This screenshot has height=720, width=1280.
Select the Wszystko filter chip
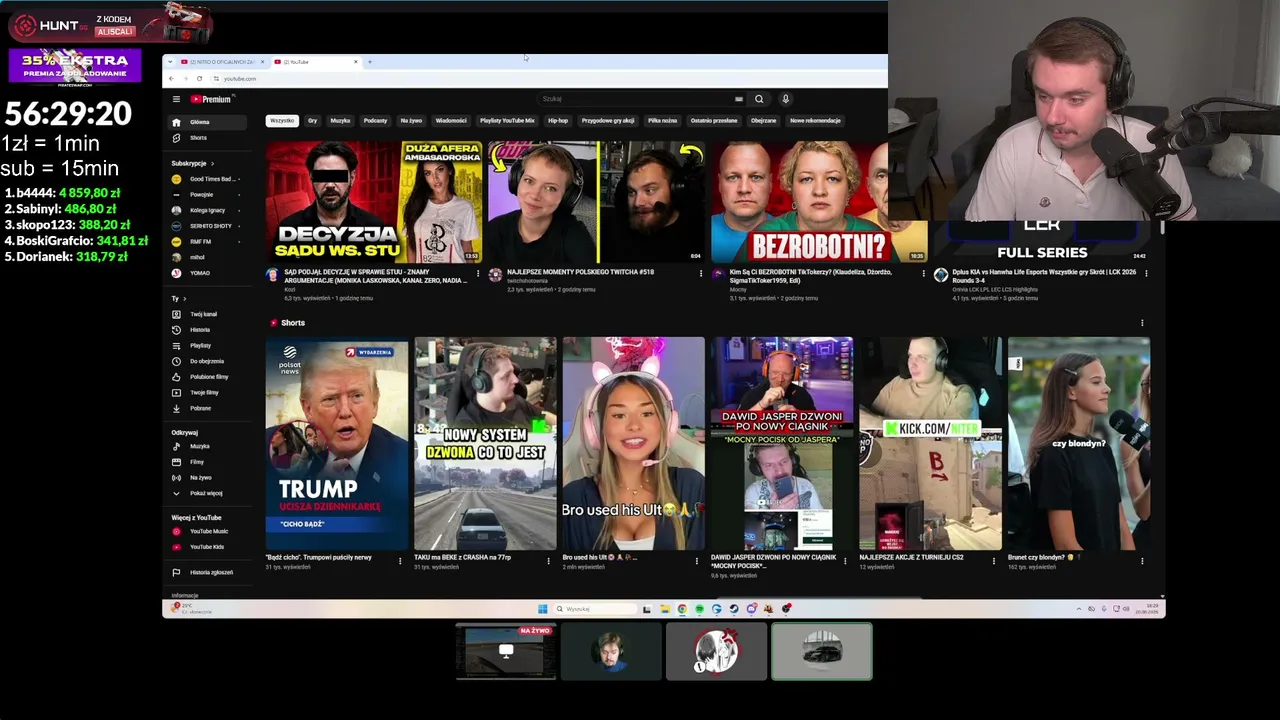click(282, 121)
